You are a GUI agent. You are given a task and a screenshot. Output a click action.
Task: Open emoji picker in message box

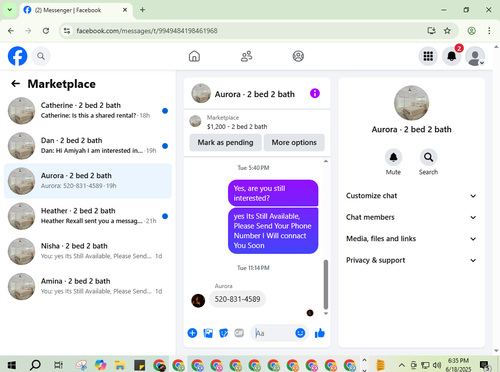[x=300, y=333]
